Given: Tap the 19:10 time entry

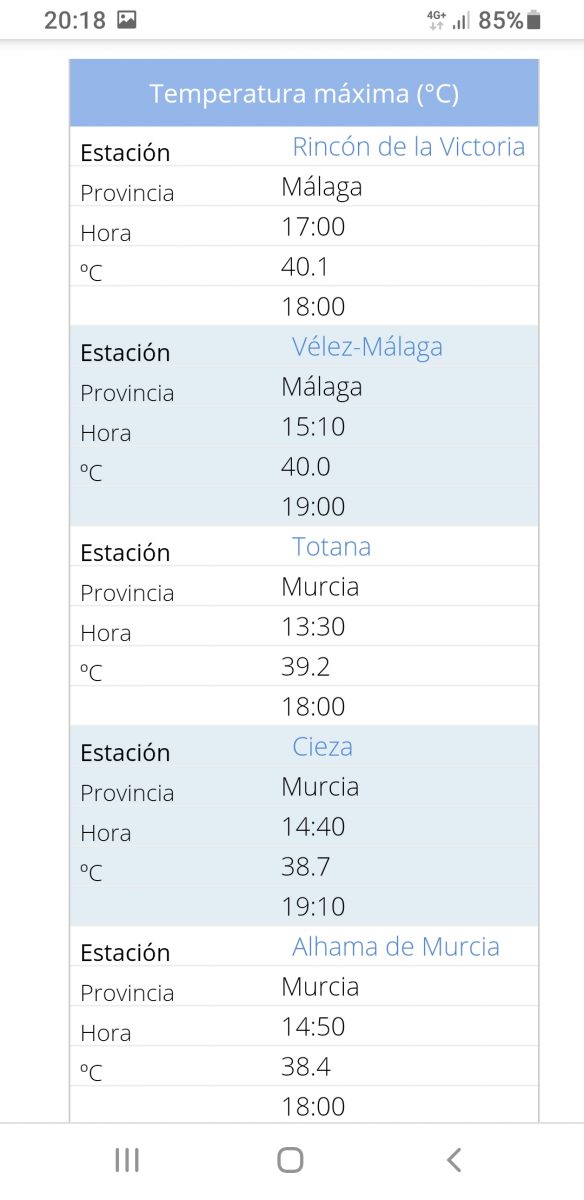Looking at the screenshot, I should tap(313, 907).
